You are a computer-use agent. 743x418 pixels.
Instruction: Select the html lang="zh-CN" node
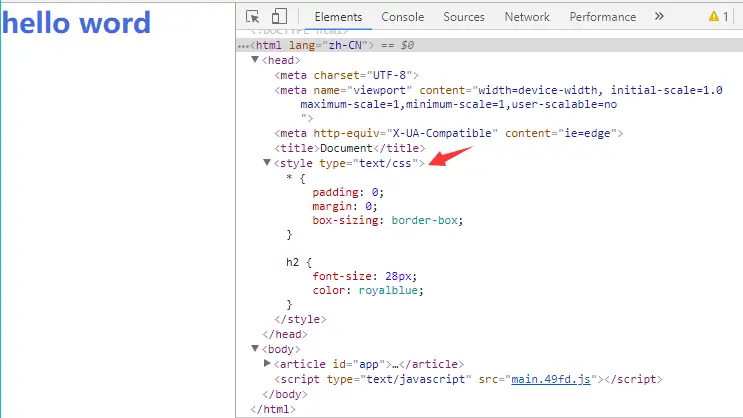pyautogui.click(x=312, y=45)
